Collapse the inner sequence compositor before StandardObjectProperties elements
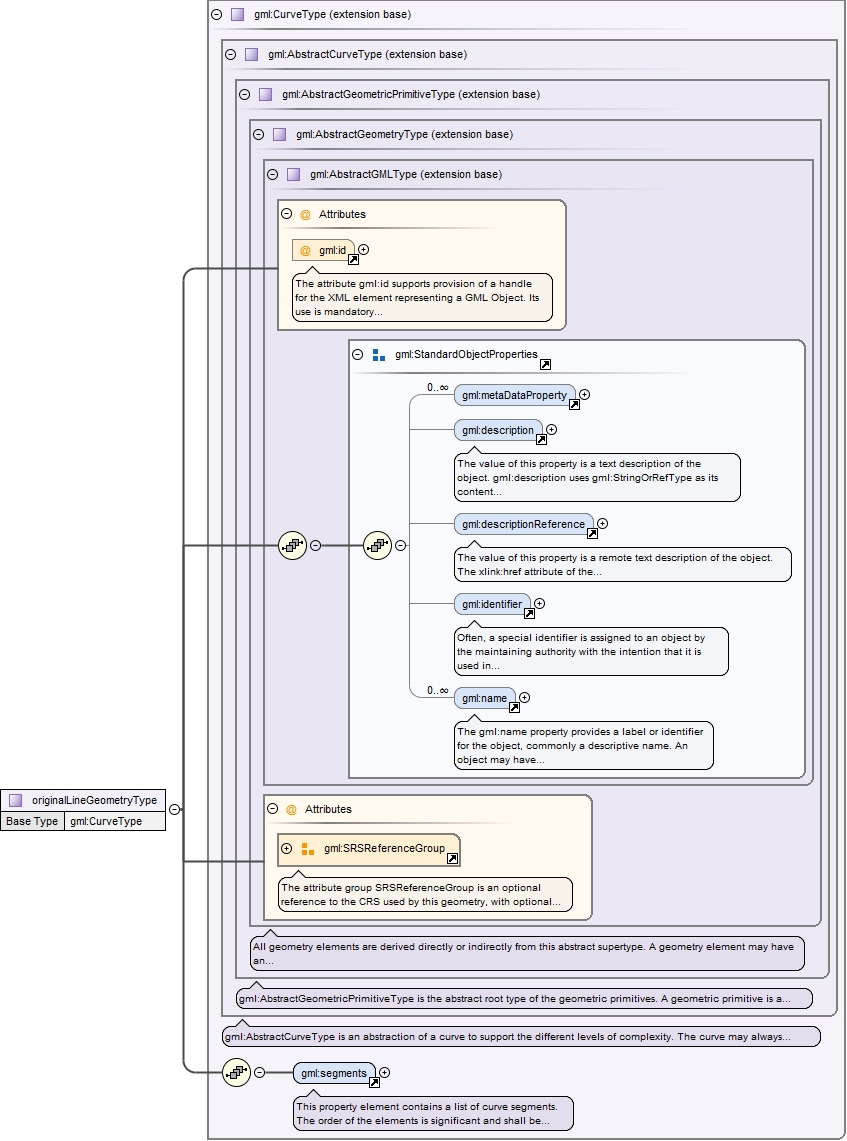Image resolution: width=847 pixels, height=1141 pixels. click(x=400, y=545)
